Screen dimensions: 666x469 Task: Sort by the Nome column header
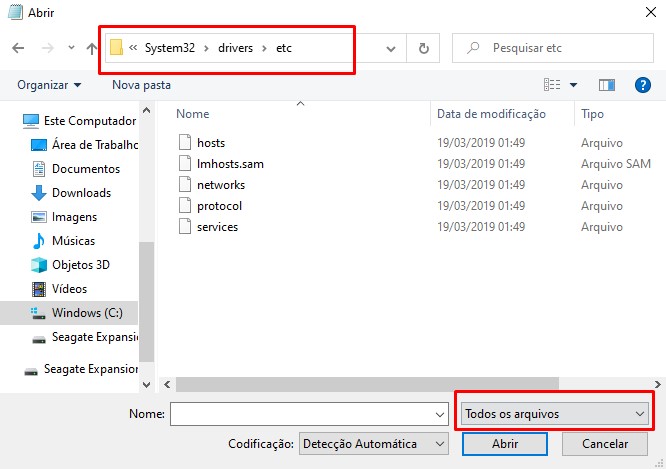[192, 114]
